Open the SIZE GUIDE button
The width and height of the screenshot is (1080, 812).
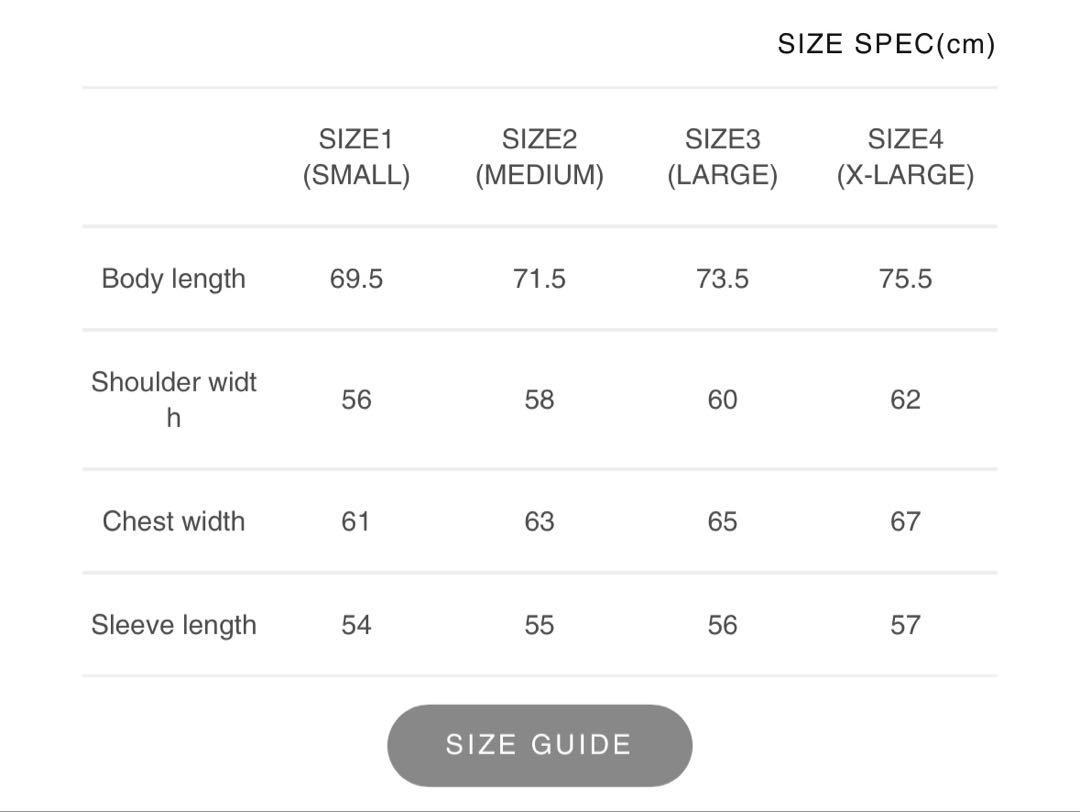pos(539,745)
